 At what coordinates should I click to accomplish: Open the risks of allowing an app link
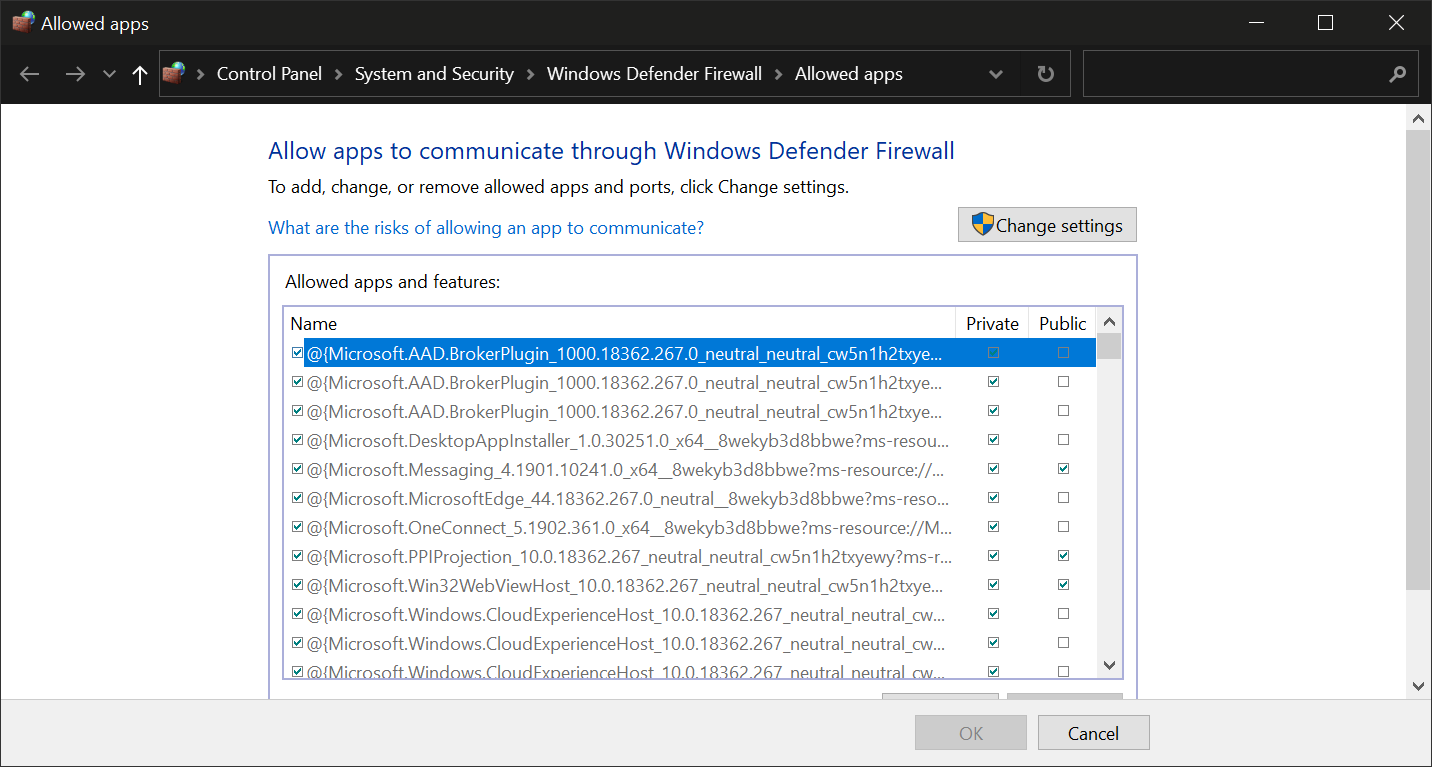point(486,228)
